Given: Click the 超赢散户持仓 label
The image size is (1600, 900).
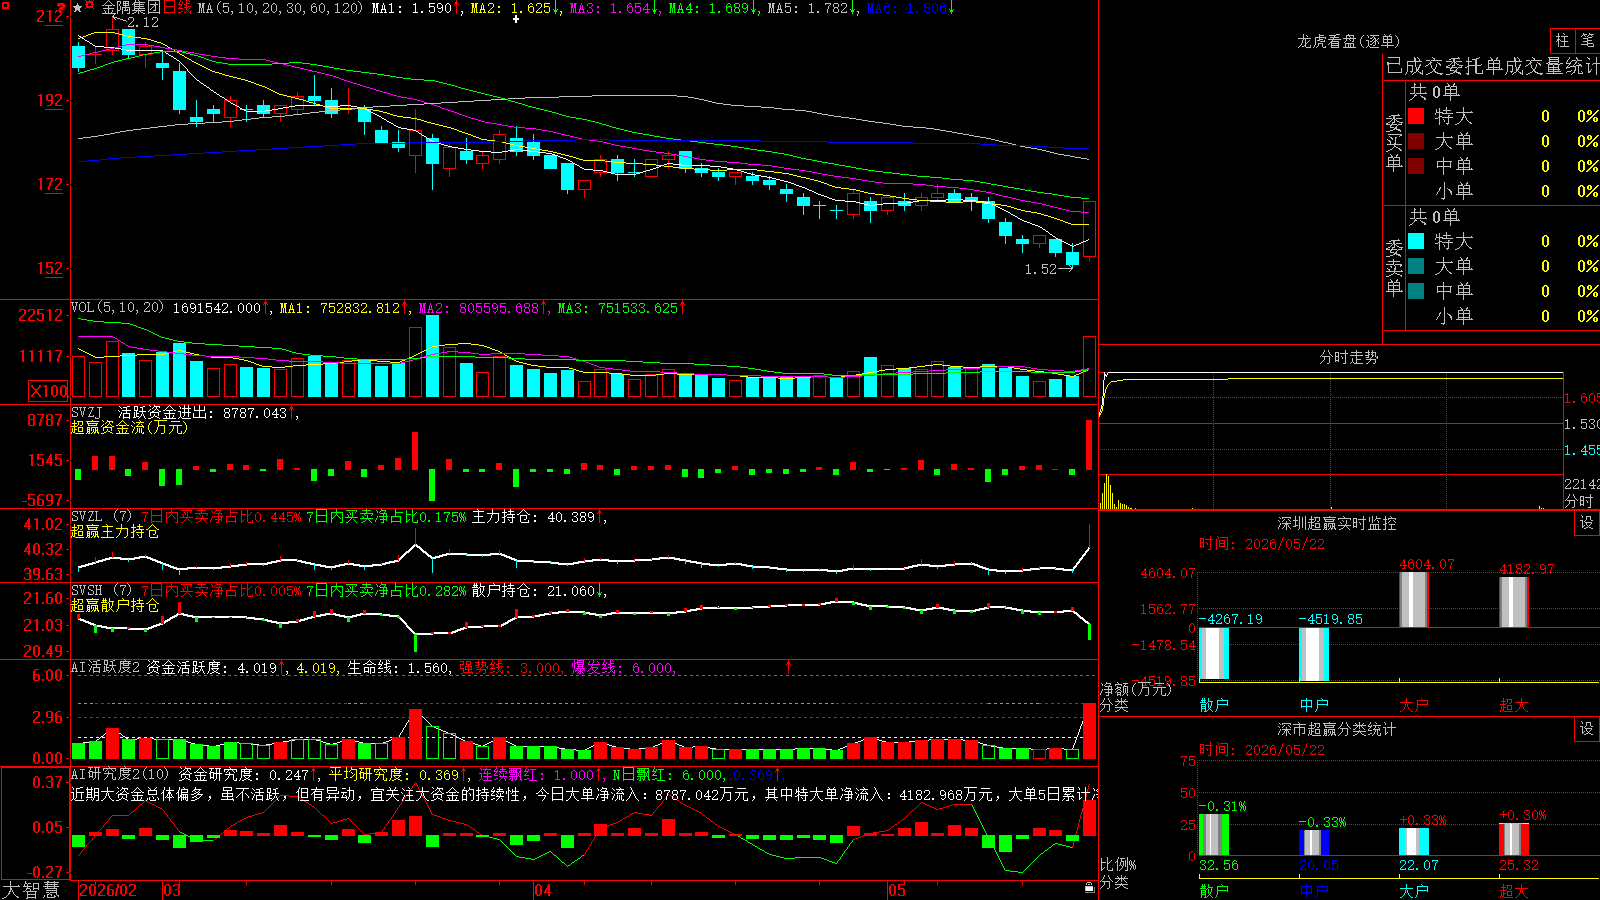Looking at the screenshot, I should tap(115, 605).
